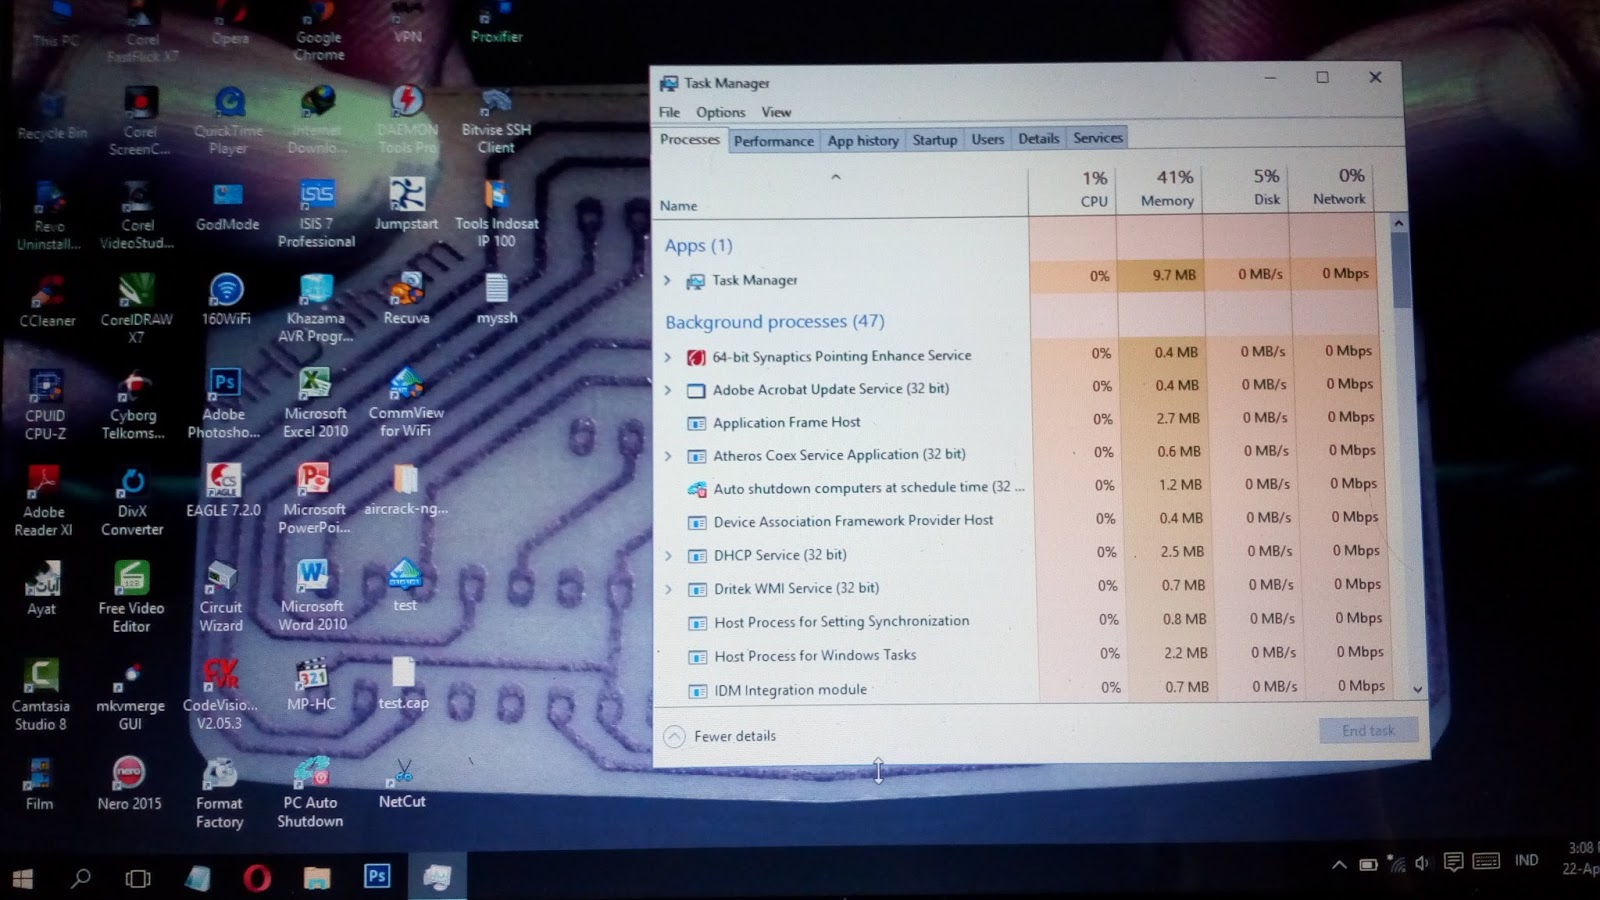Image resolution: width=1600 pixels, height=900 pixels.
Task: Open the CCleaner desktop shortcut
Action: (x=47, y=300)
